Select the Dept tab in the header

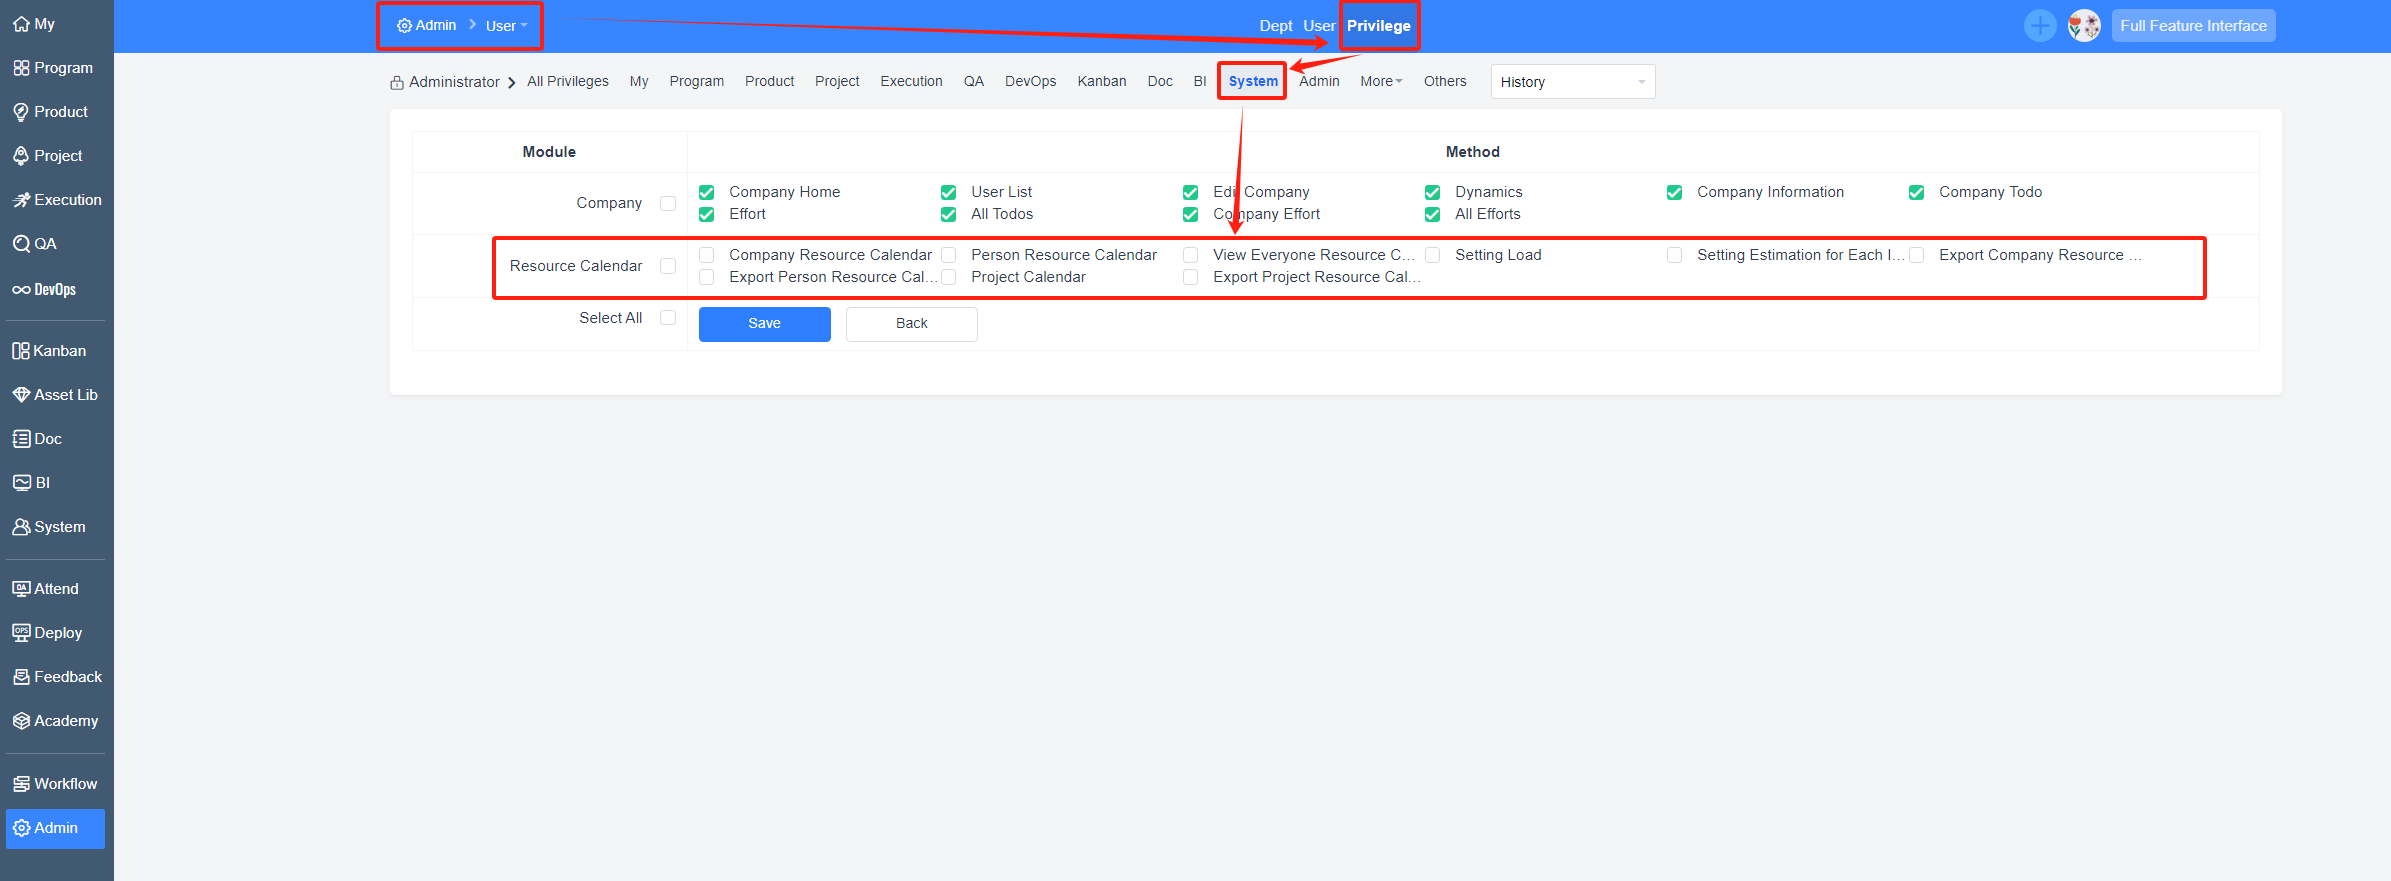point(1275,26)
